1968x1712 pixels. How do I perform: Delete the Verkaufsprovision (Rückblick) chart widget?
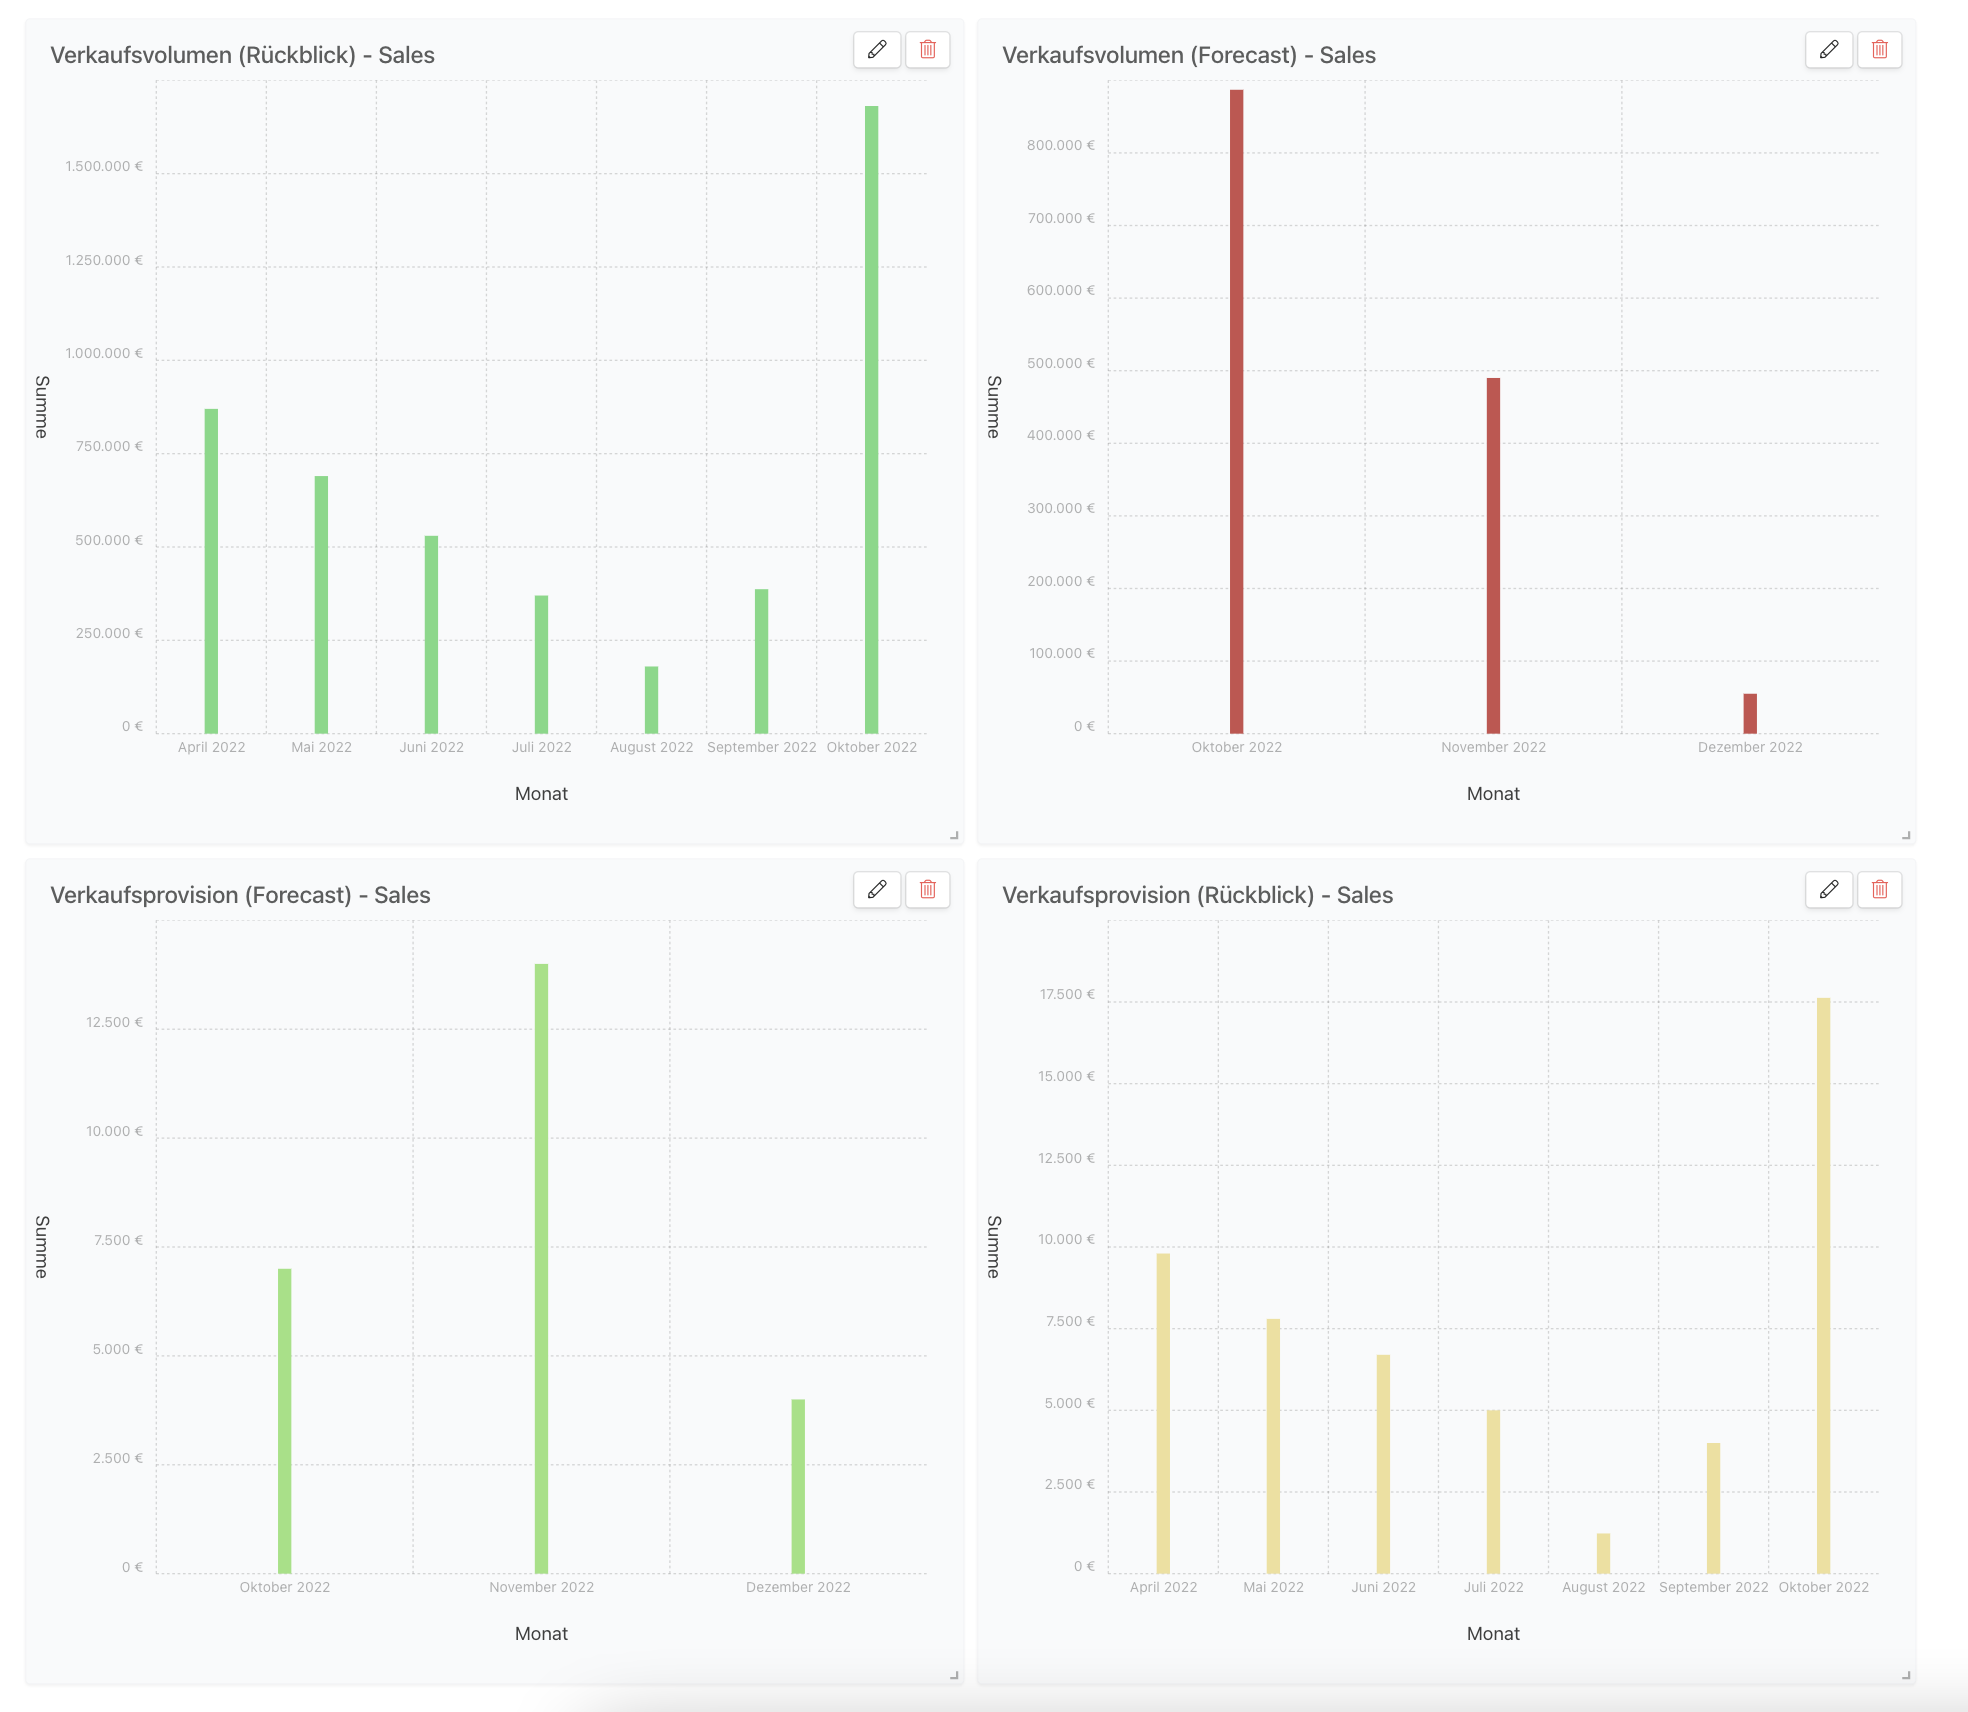[x=1880, y=889]
